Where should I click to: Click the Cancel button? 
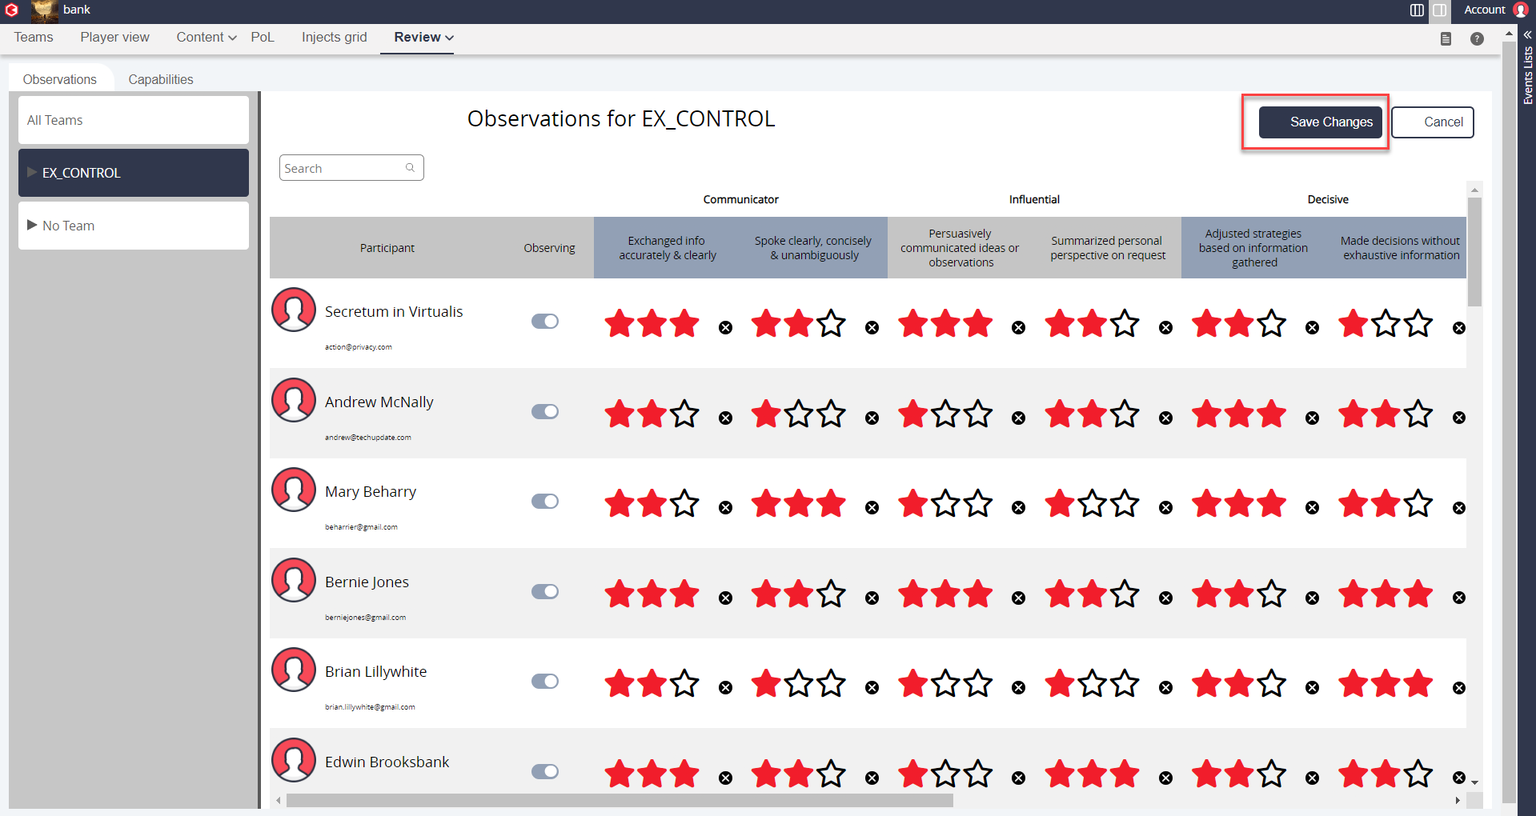coord(1432,122)
